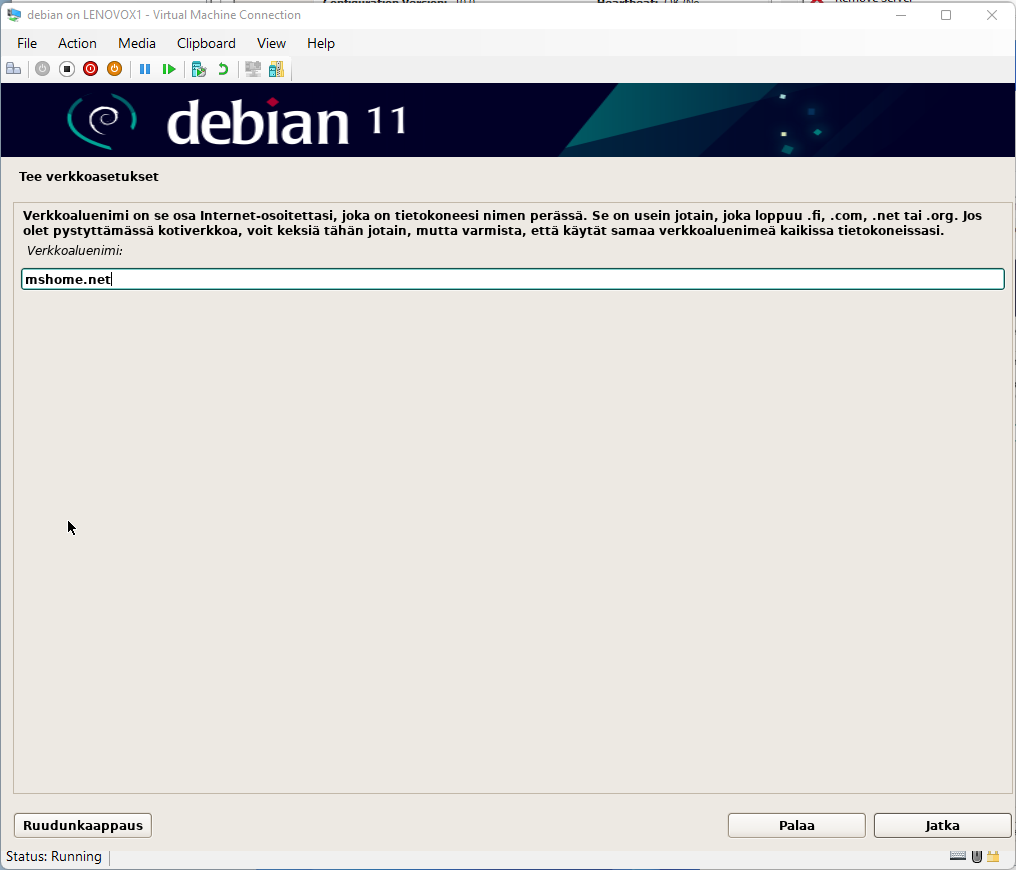
Task: Open the View menu
Action: point(271,43)
